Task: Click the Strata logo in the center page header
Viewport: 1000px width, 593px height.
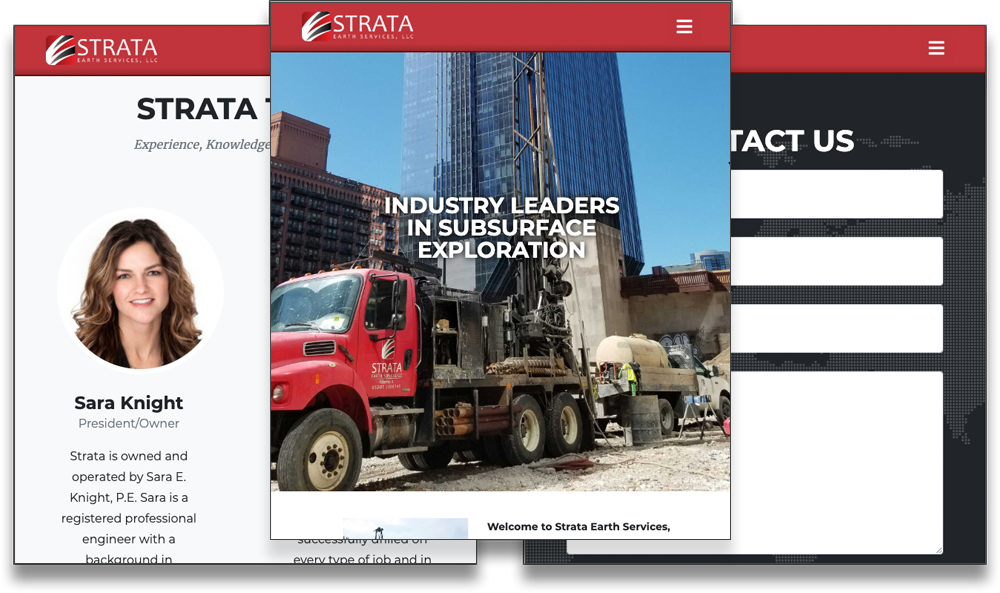Action: tap(358, 25)
